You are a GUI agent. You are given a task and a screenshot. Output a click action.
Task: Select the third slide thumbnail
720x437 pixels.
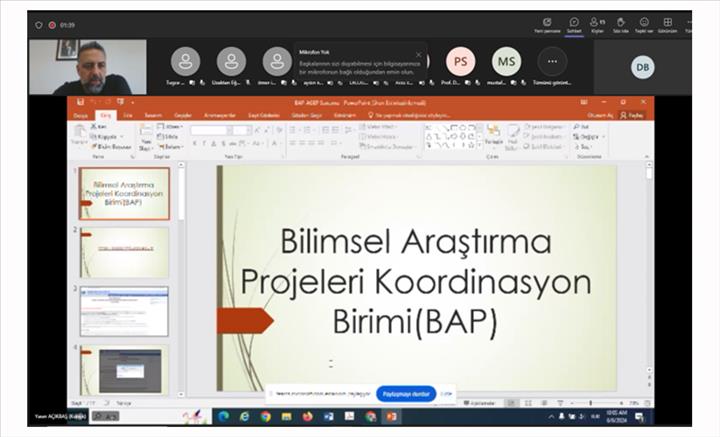[x=124, y=310]
